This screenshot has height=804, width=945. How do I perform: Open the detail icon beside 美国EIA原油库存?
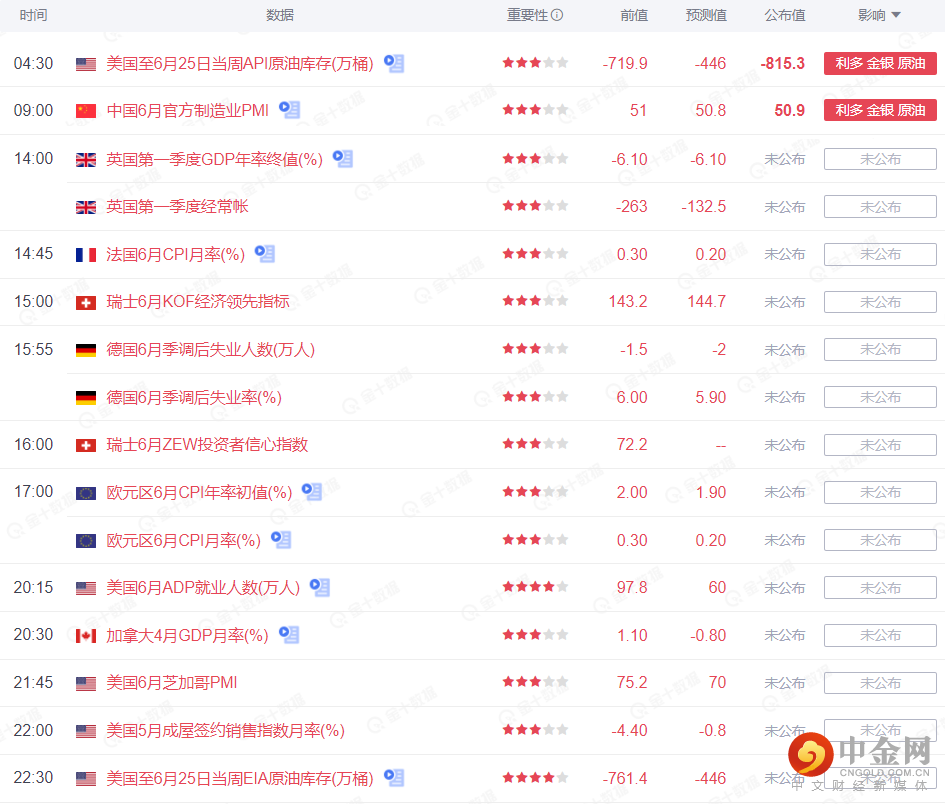(x=394, y=777)
